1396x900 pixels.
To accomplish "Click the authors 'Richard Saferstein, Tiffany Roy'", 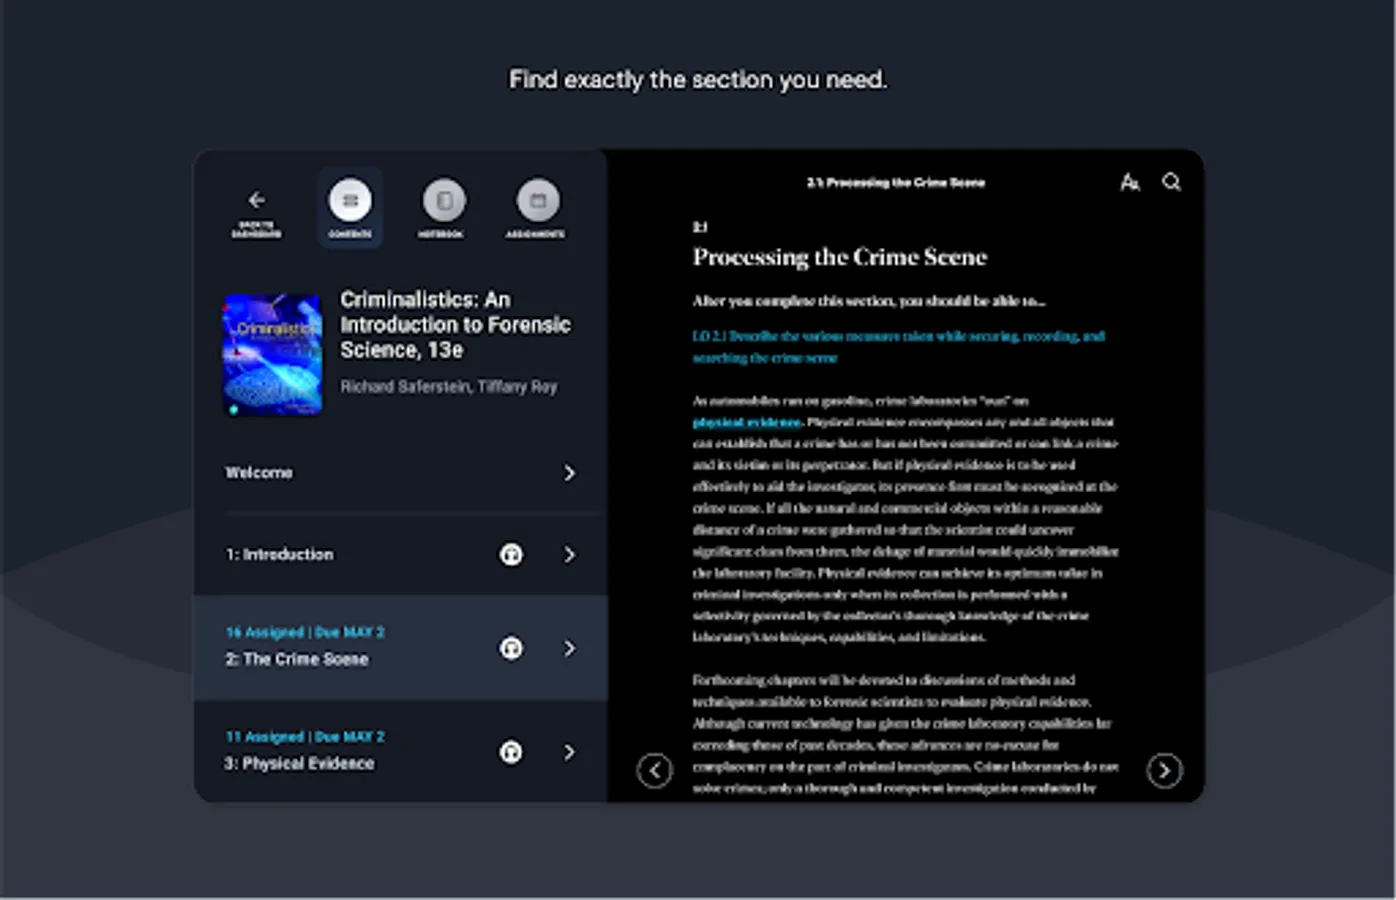I will [x=449, y=386].
